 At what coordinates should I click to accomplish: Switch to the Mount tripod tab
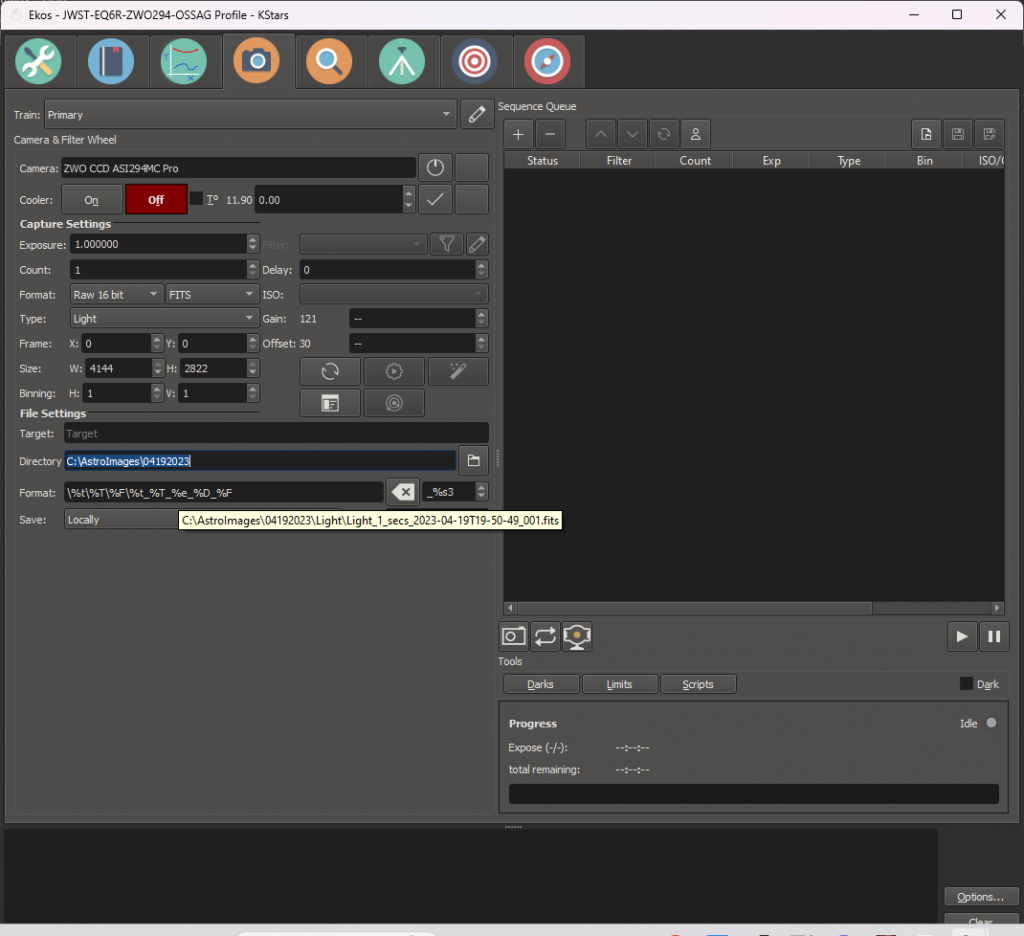point(402,62)
